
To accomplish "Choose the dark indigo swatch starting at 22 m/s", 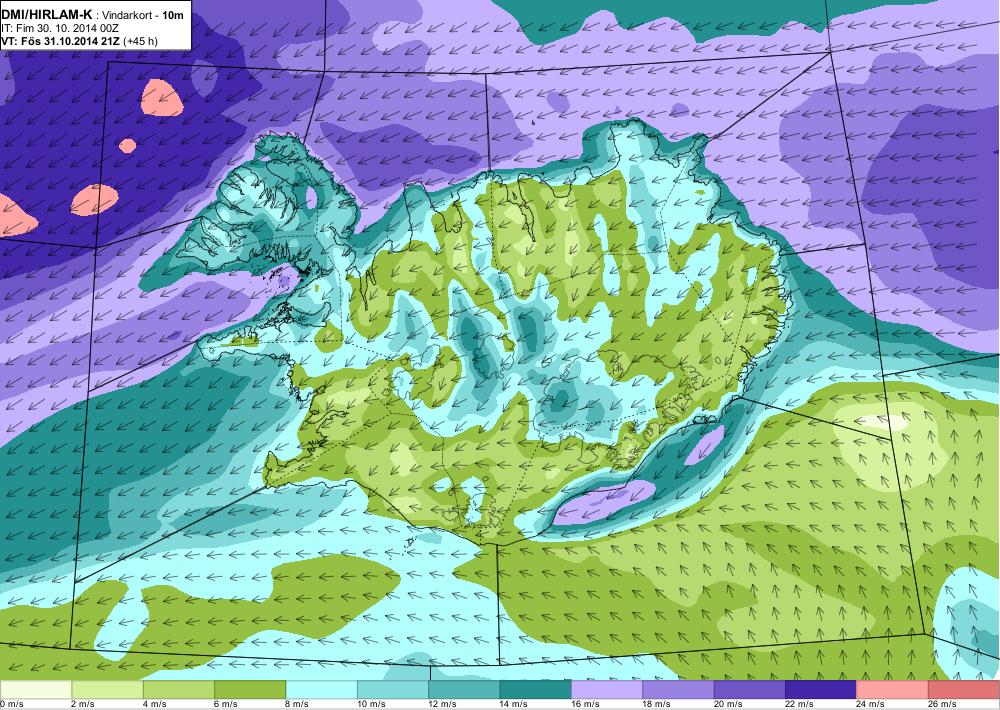I will 821,690.
